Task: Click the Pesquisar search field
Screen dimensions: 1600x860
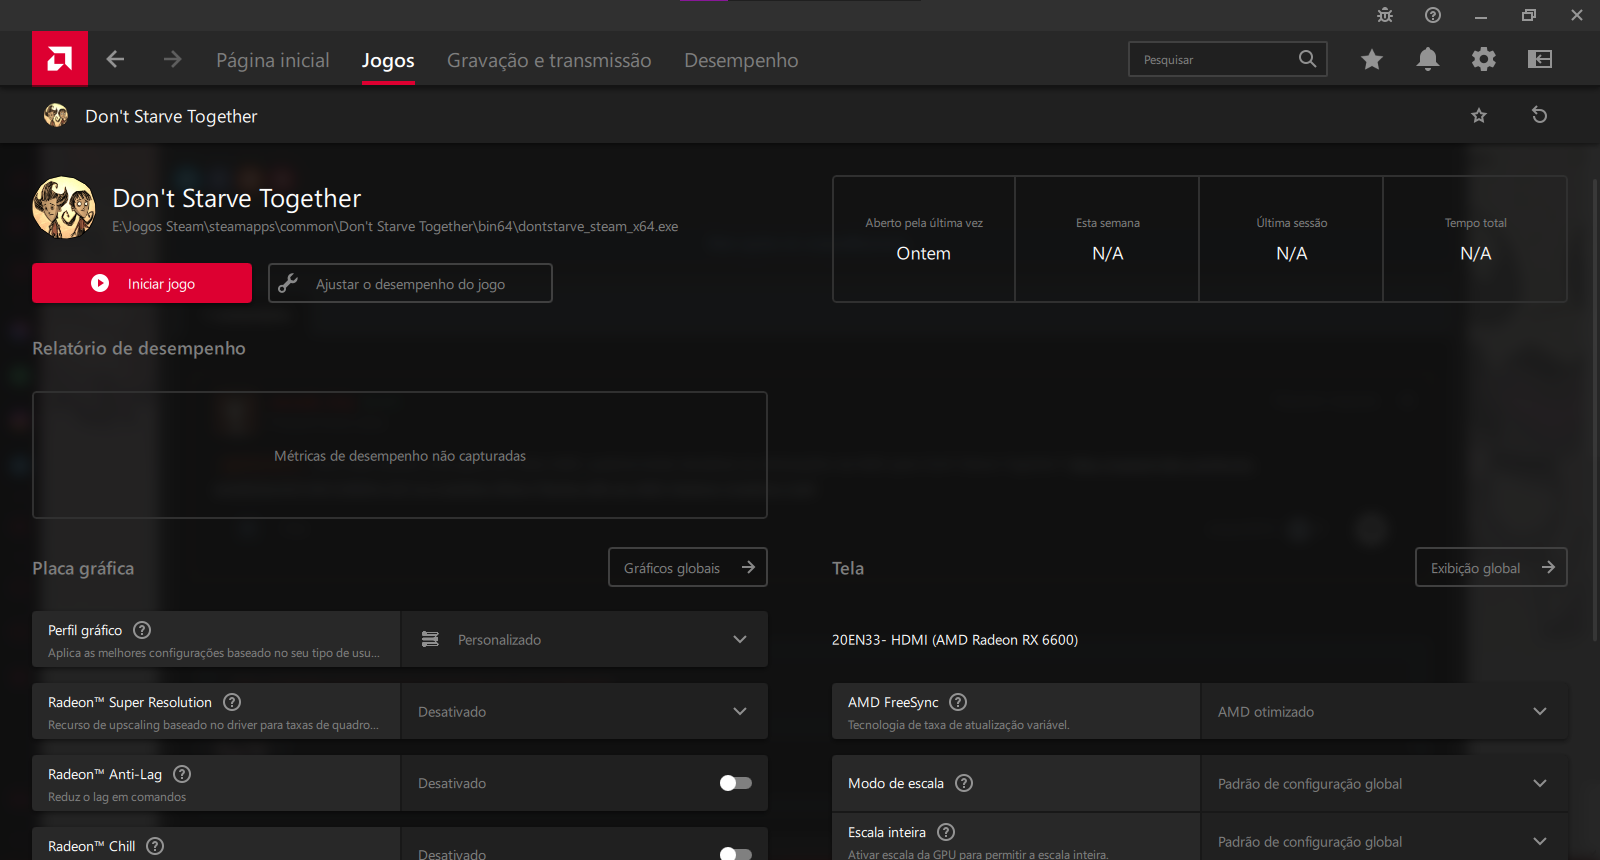Action: pyautogui.click(x=1215, y=59)
